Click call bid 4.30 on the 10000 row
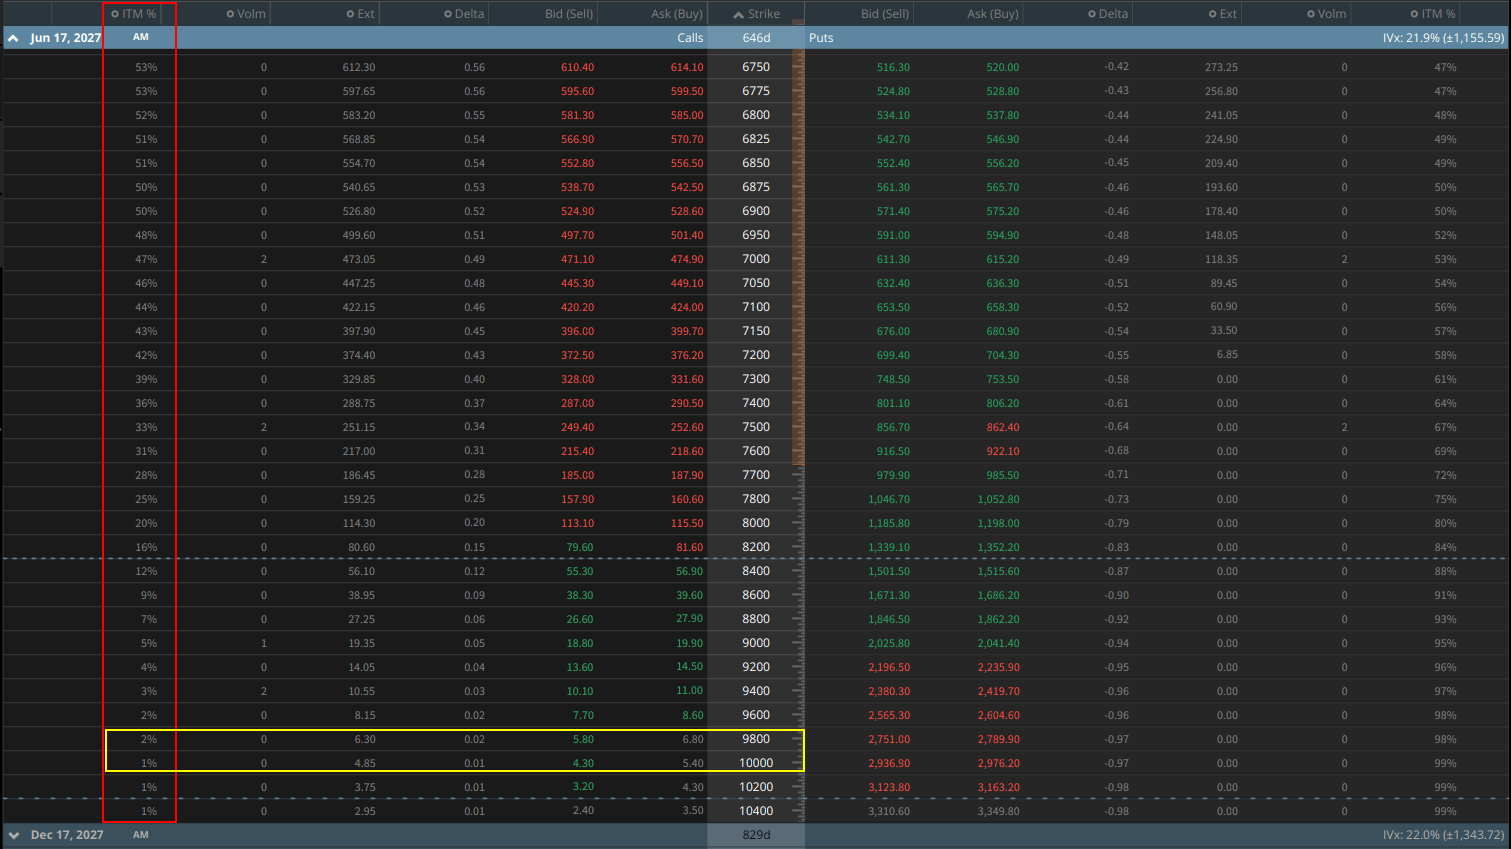 click(583, 763)
